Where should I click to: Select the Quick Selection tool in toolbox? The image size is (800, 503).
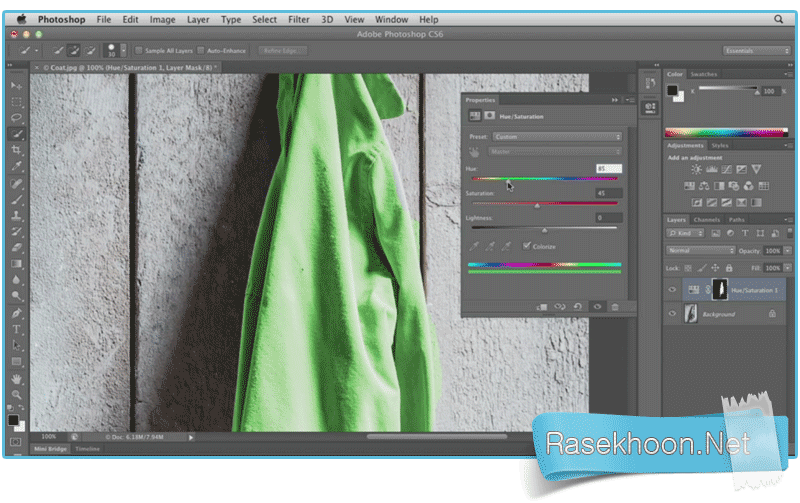click(16, 134)
